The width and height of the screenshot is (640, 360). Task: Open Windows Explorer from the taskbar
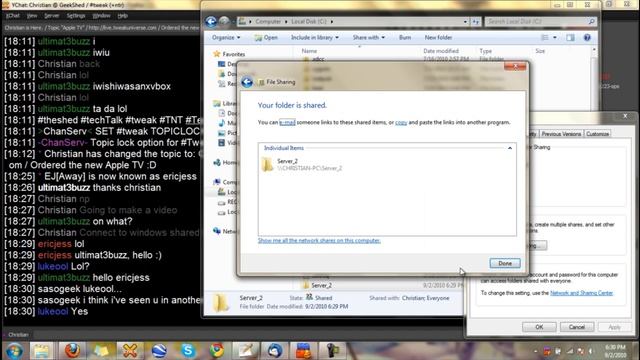[x=41, y=351]
